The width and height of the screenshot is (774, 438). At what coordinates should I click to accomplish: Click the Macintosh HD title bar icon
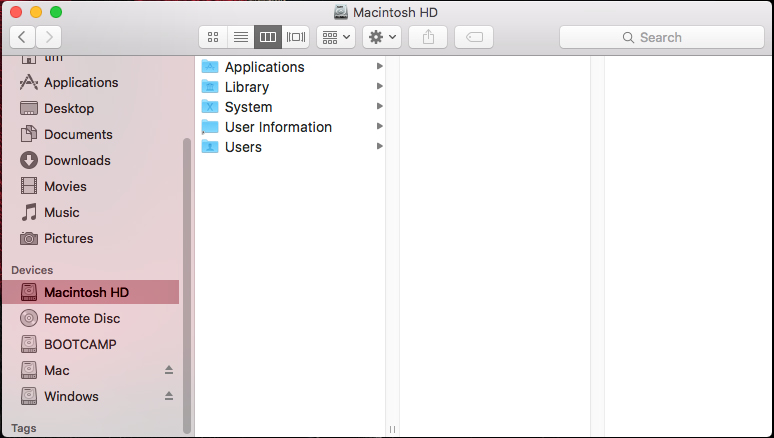pyautogui.click(x=341, y=12)
